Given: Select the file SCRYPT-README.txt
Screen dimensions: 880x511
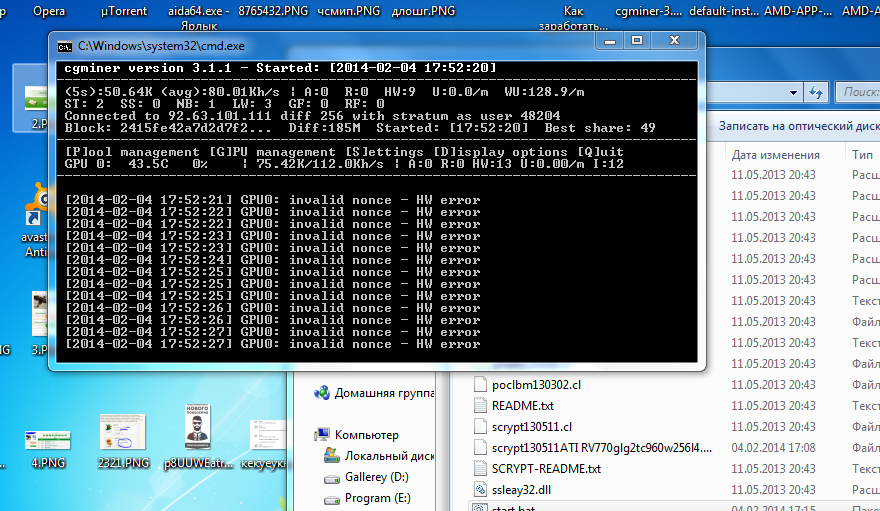Looking at the screenshot, I should click(x=546, y=469).
